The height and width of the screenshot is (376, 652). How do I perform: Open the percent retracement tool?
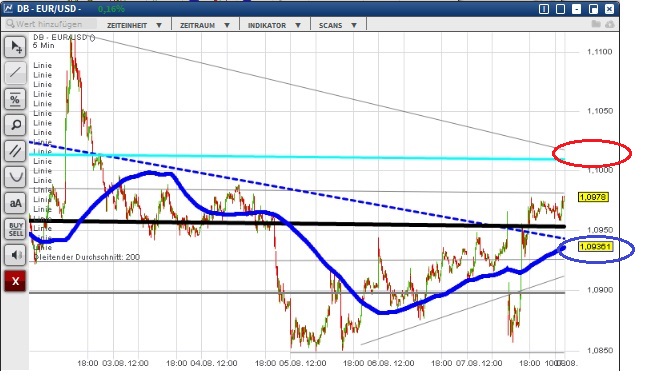point(15,99)
